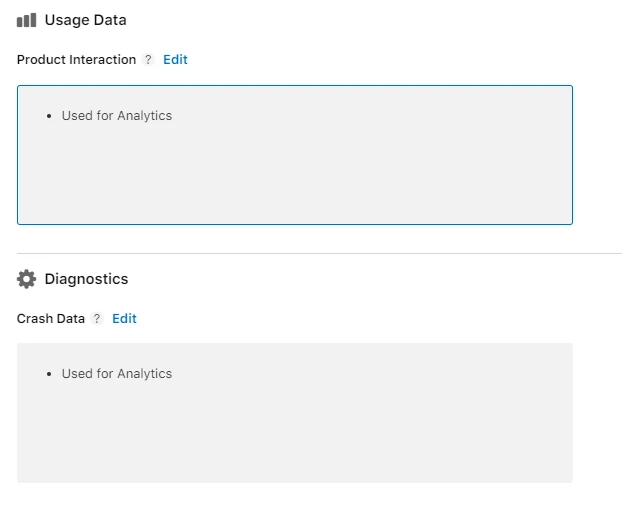Image resolution: width=622 pixels, height=508 pixels.
Task: Open the Product Interaction help question mark
Action: [x=148, y=59]
